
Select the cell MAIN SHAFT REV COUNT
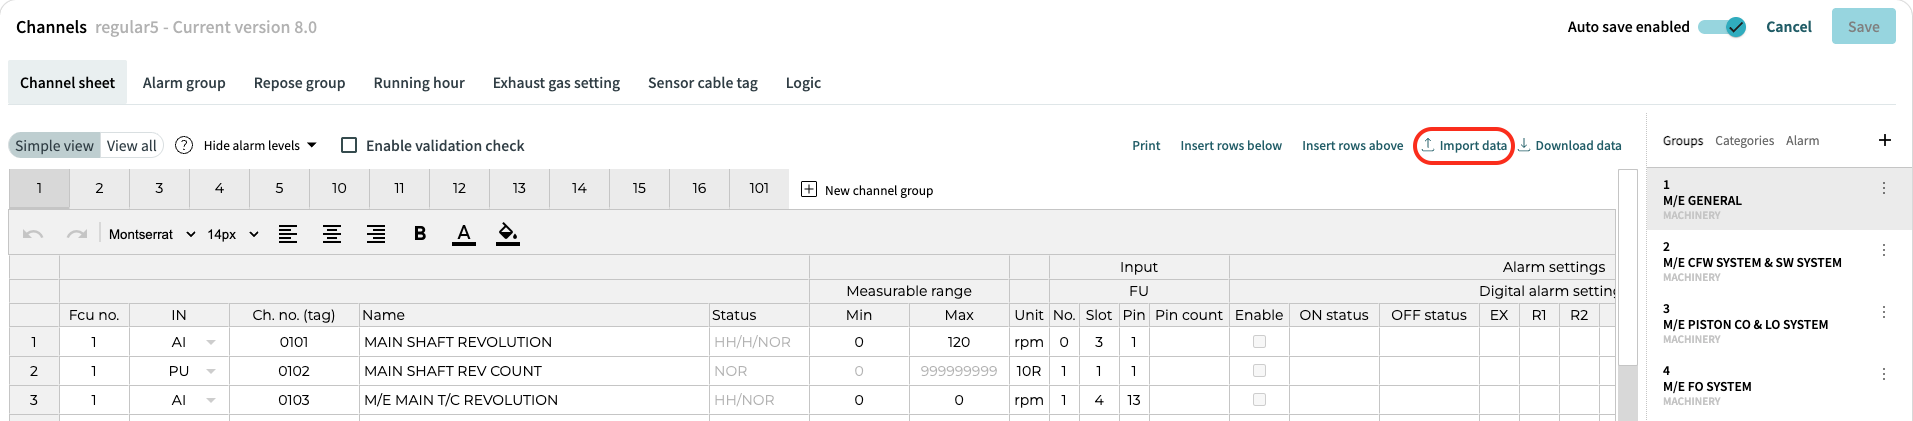(534, 371)
